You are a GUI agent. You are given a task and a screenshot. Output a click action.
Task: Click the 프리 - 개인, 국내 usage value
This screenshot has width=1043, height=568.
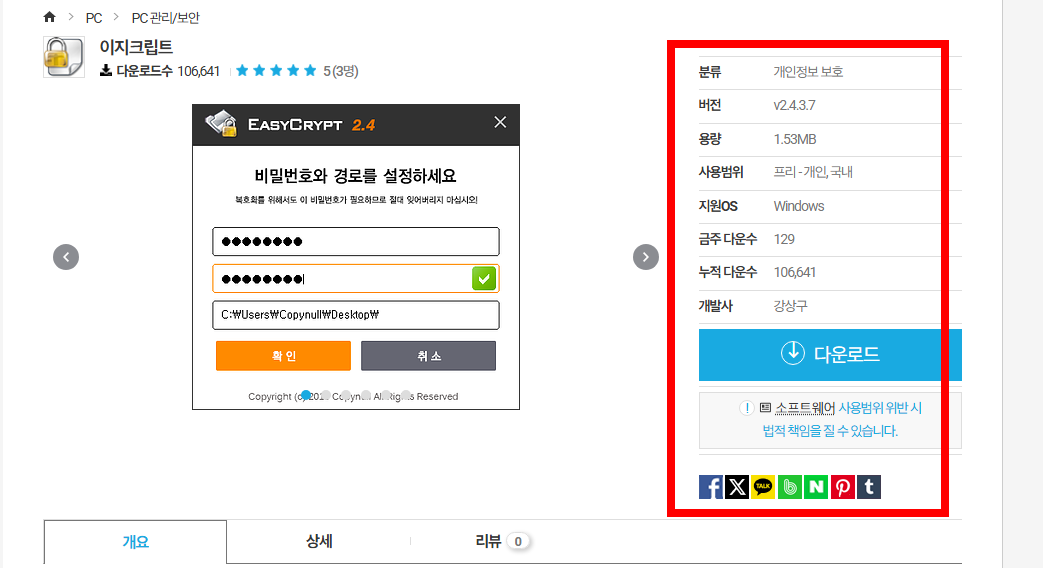click(x=813, y=172)
